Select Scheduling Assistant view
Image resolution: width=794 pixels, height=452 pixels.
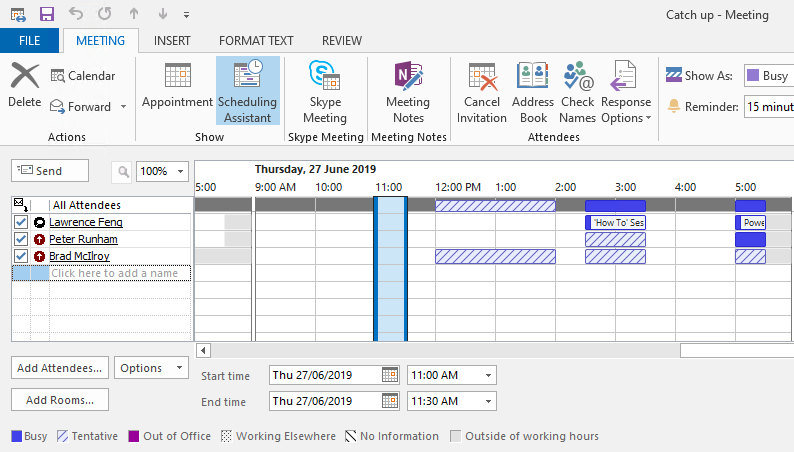pyautogui.click(x=248, y=91)
